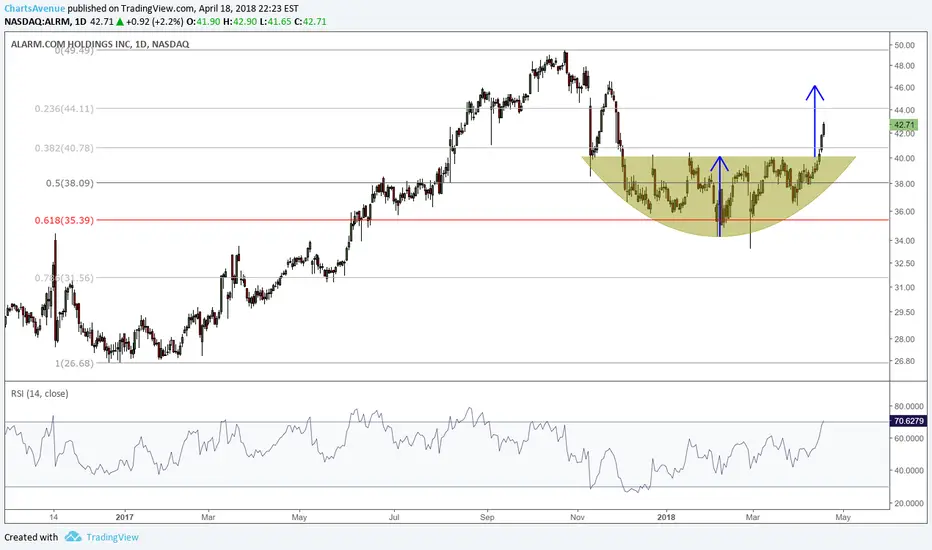
Task: Open the ChartsAvenue author link
Action: [34, 8]
